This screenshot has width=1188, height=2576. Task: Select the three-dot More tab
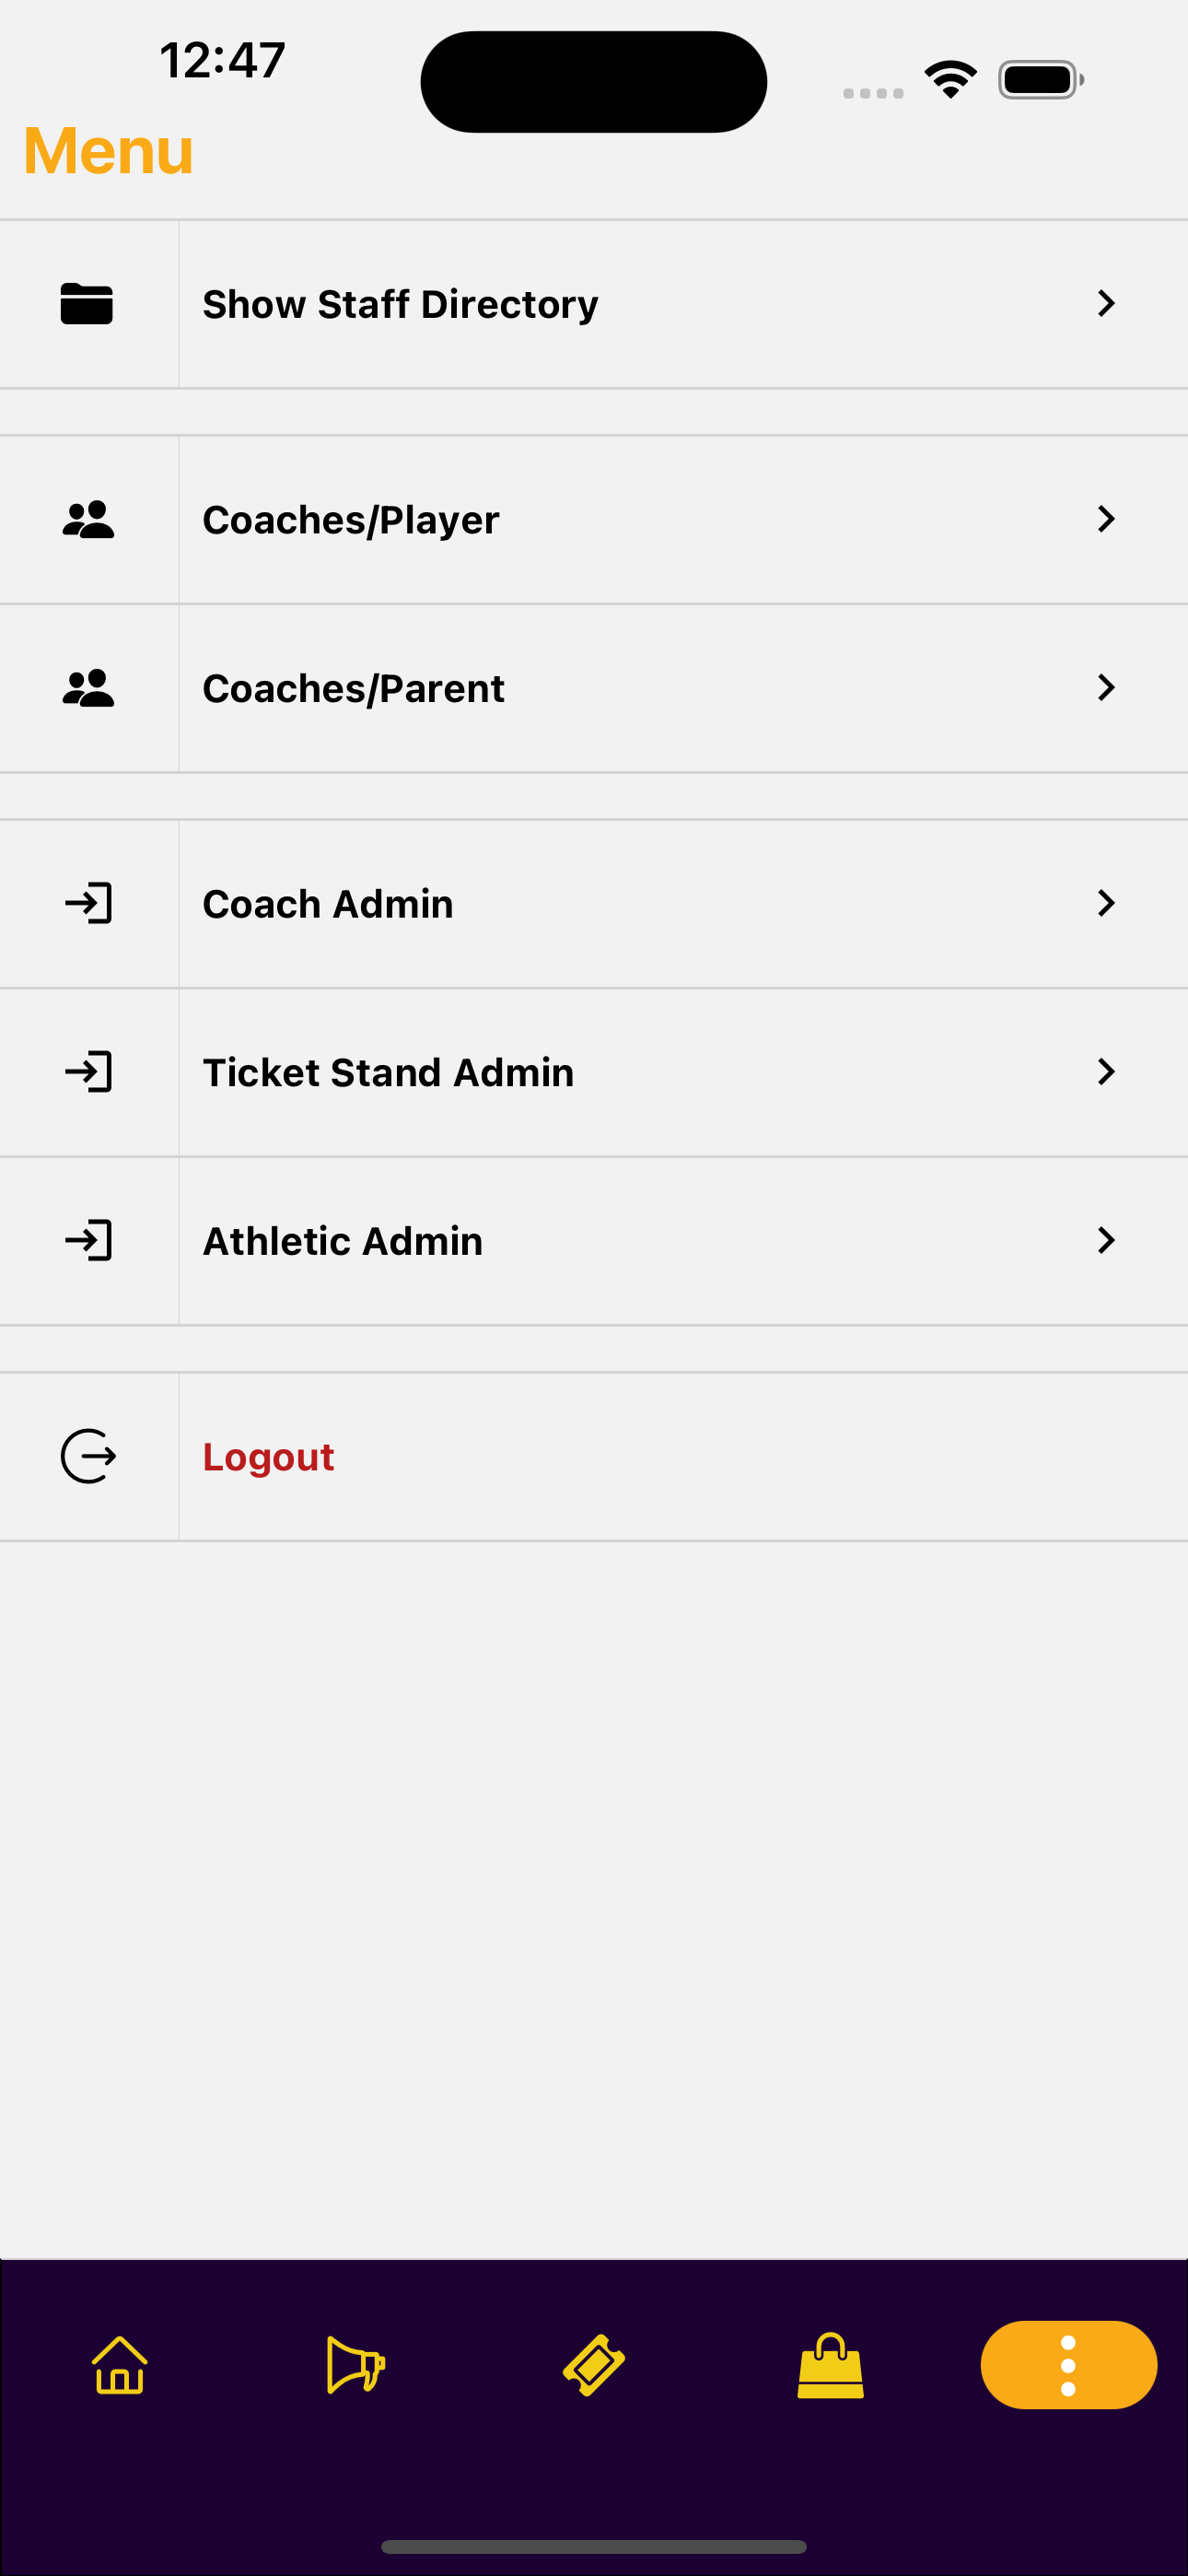click(1068, 2365)
